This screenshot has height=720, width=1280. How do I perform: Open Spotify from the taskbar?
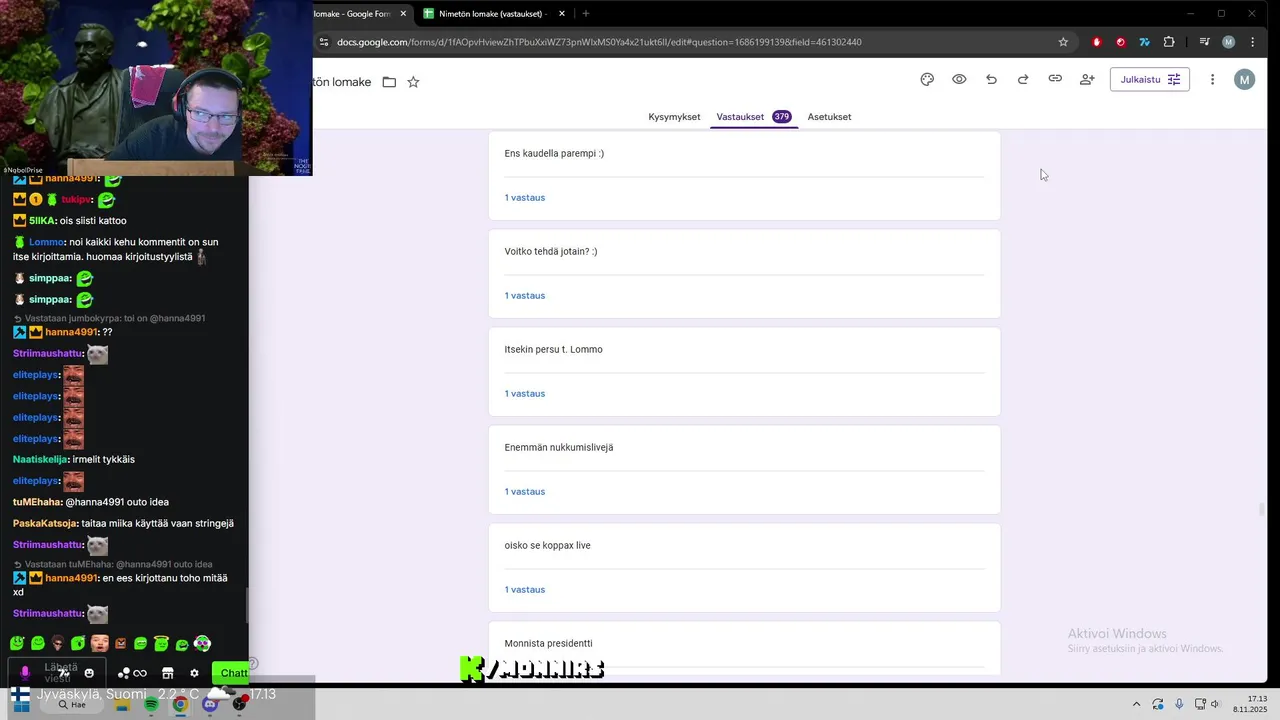(x=151, y=704)
